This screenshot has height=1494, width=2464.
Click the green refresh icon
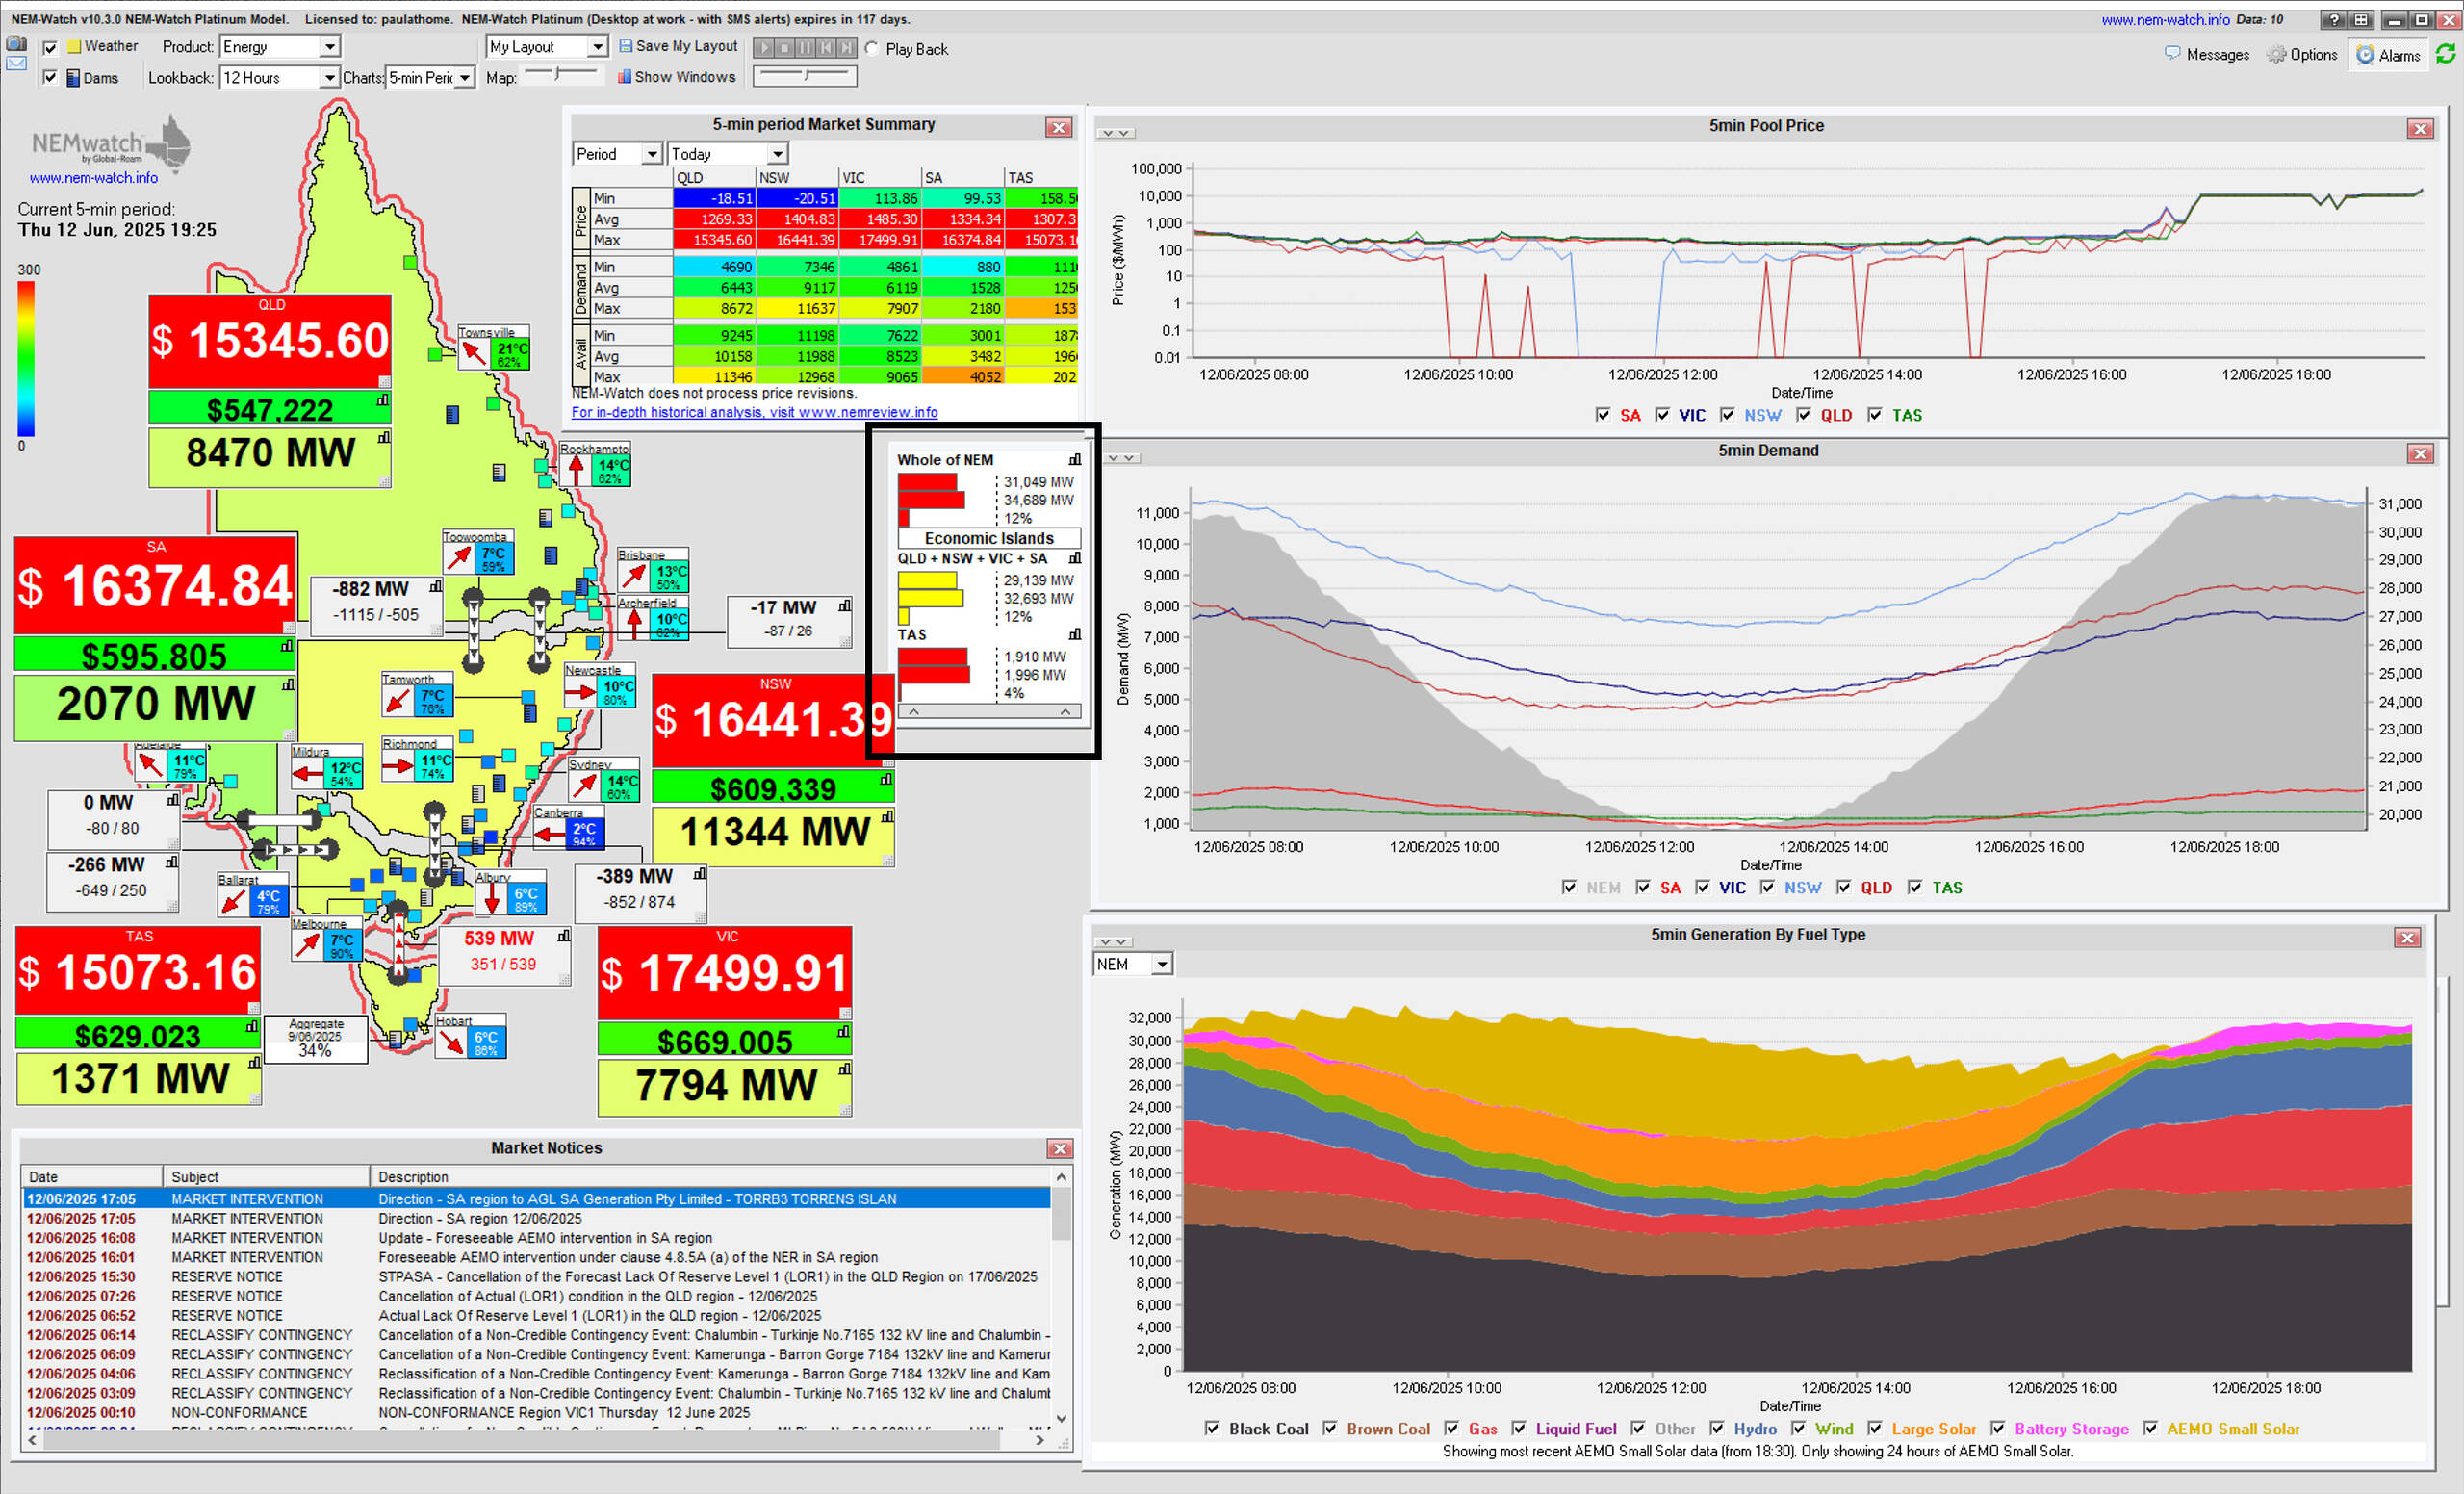click(x=2445, y=54)
